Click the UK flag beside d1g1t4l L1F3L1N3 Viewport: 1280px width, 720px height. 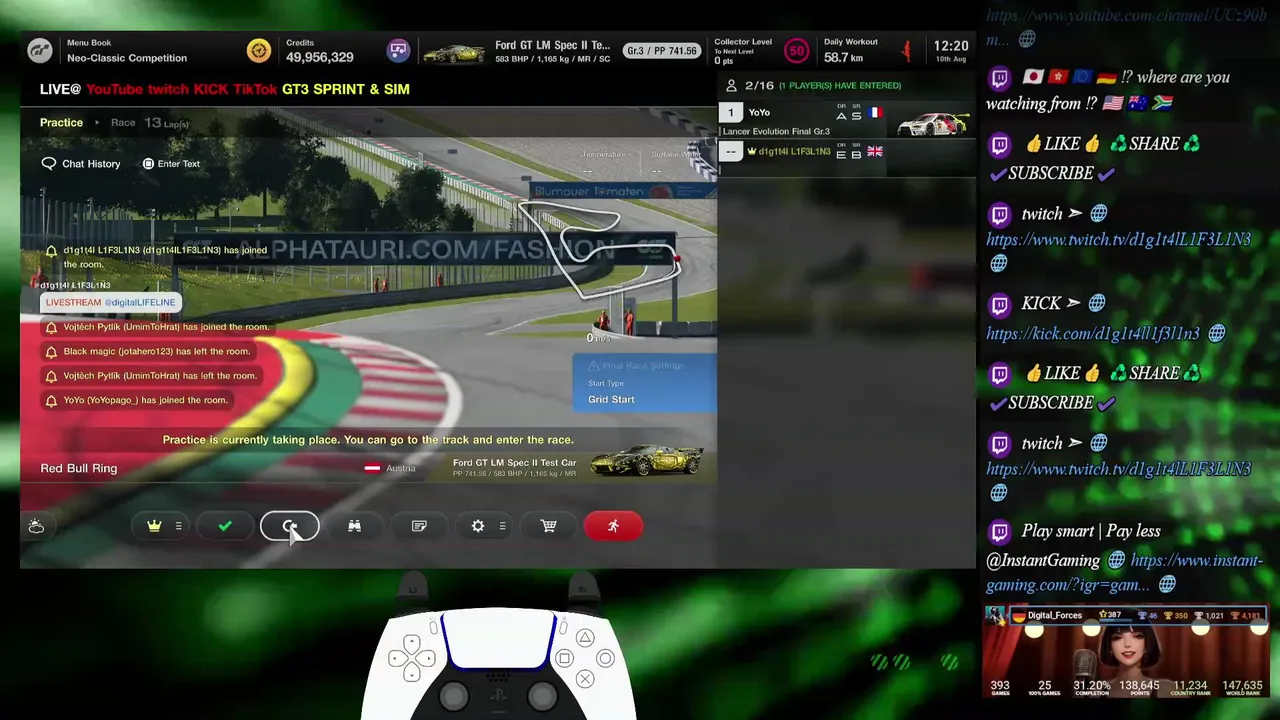click(875, 151)
